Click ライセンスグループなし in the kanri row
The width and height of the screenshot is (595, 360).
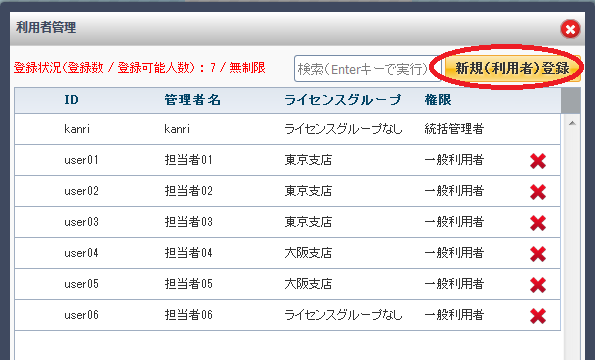pos(343,129)
